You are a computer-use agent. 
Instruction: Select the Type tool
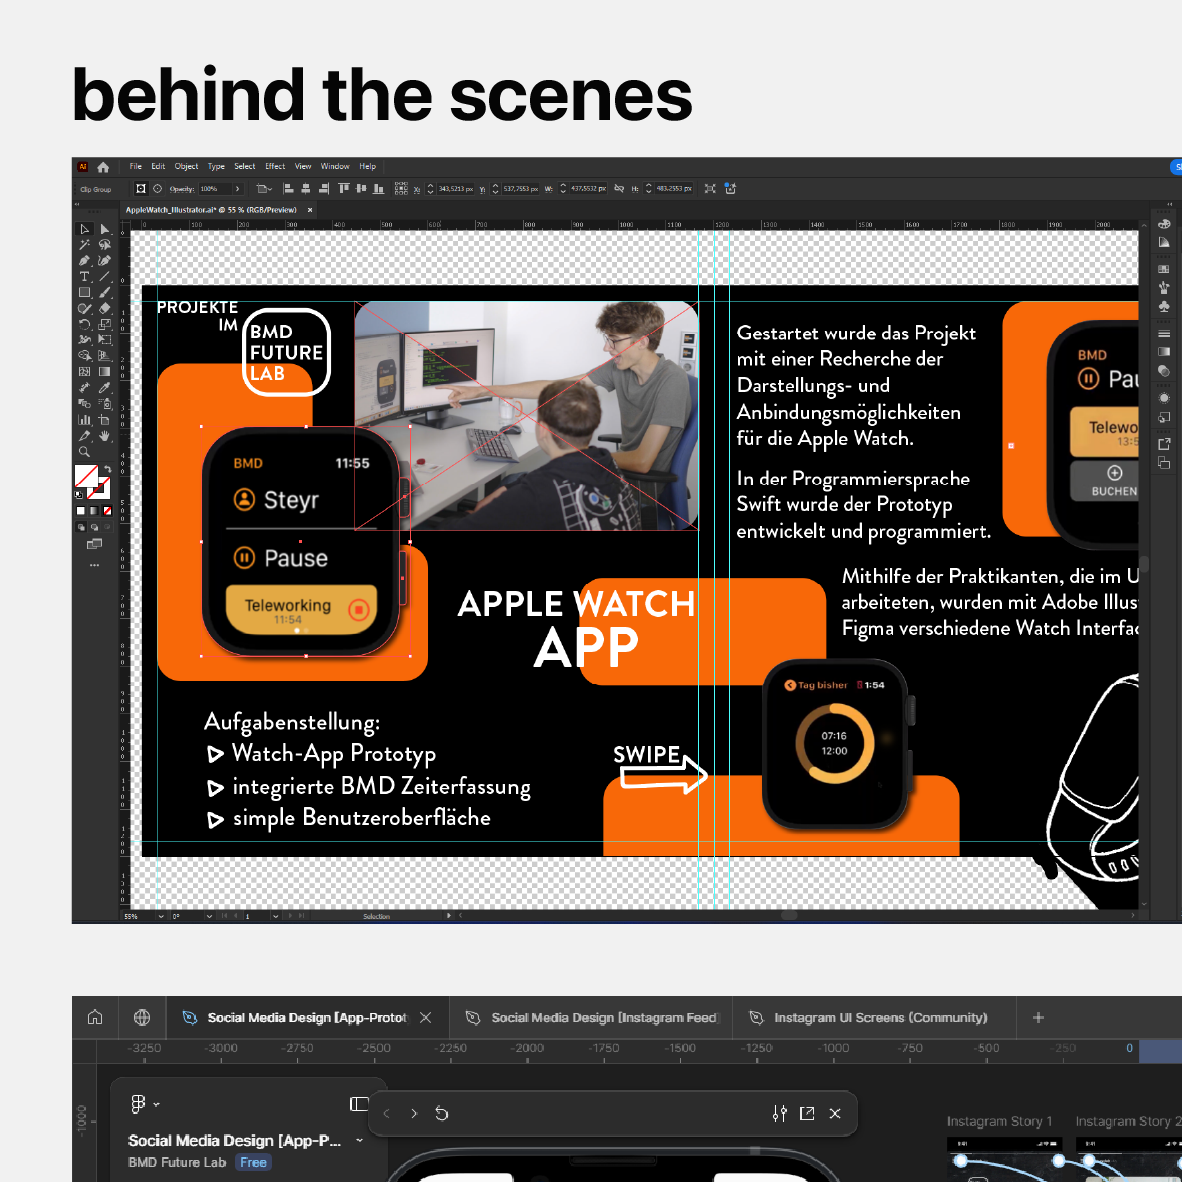click(84, 277)
